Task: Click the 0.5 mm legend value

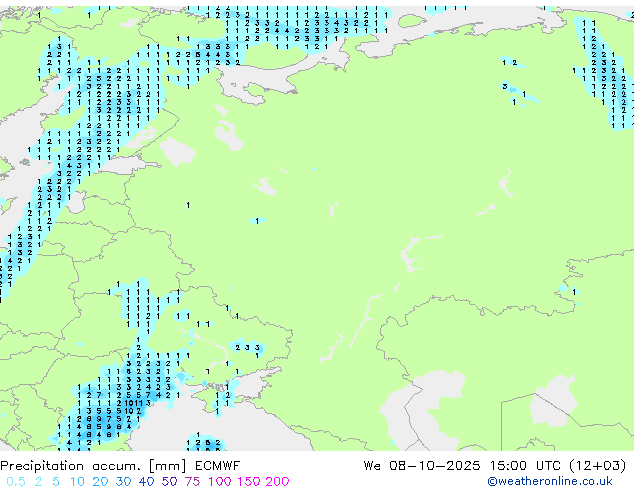Action: pyautogui.click(x=16, y=482)
